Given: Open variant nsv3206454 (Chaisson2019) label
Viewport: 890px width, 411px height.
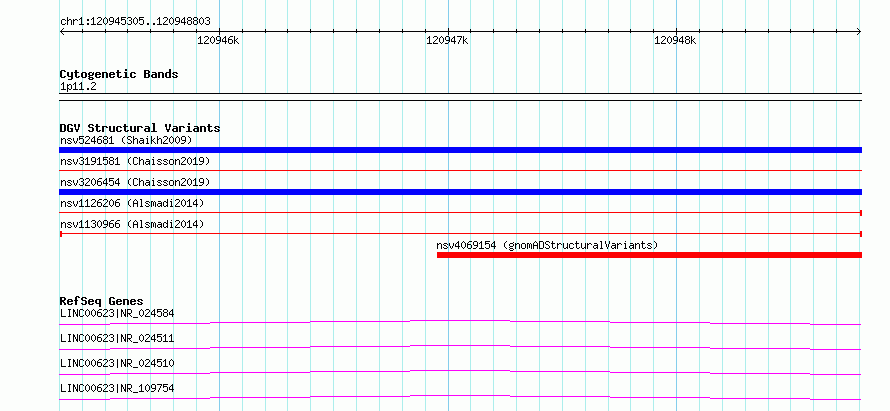Looking at the screenshot, I should 135,182.
